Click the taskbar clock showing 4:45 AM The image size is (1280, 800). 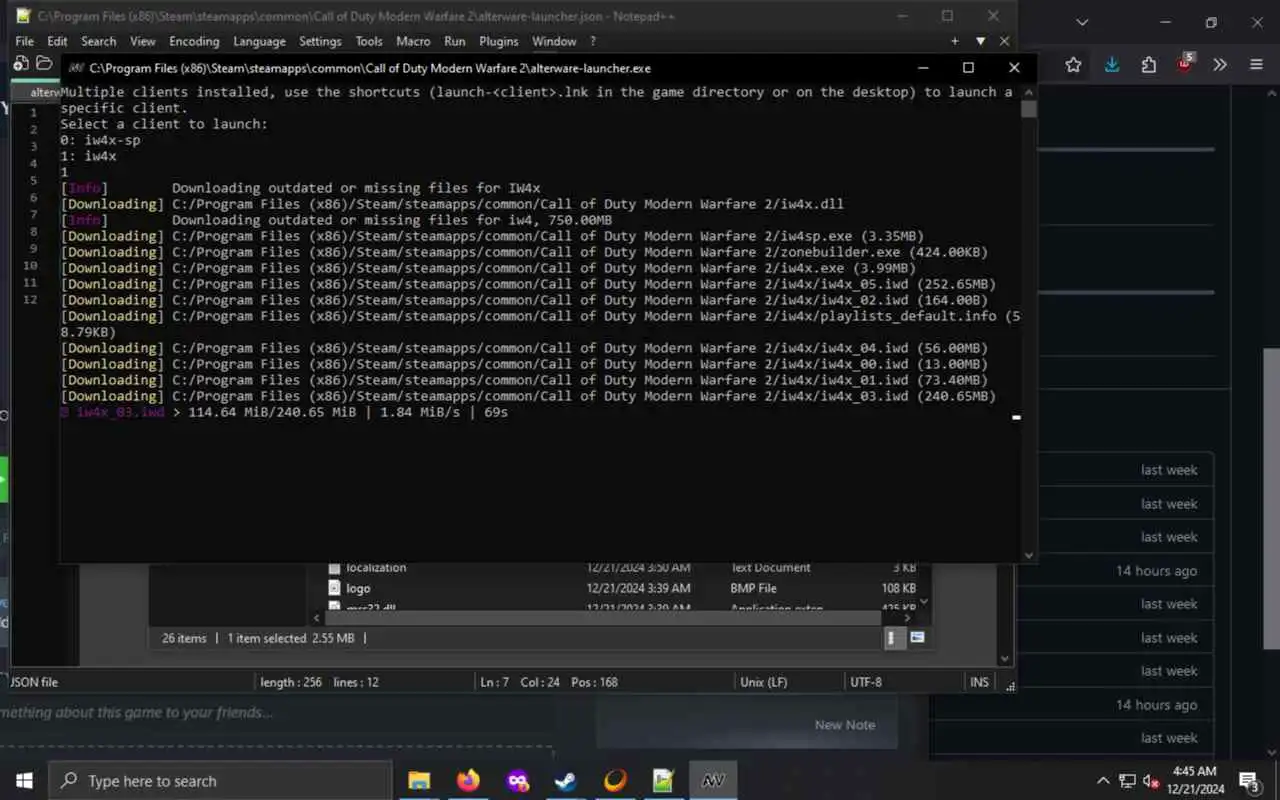tap(1193, 781)
